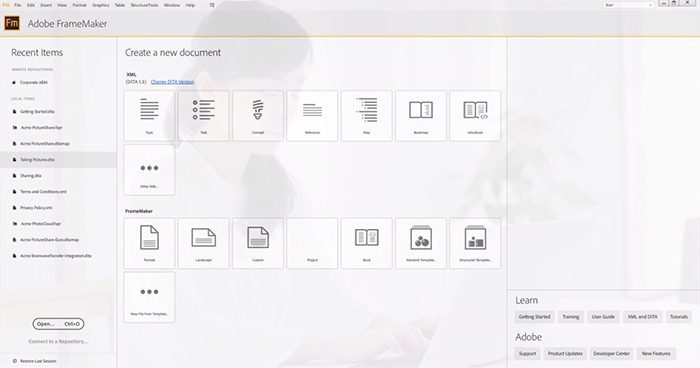The height and width of the screenshot is (368, 700).
Task: Click the Corporate AEM repository icon
Action: click(14, 83)
